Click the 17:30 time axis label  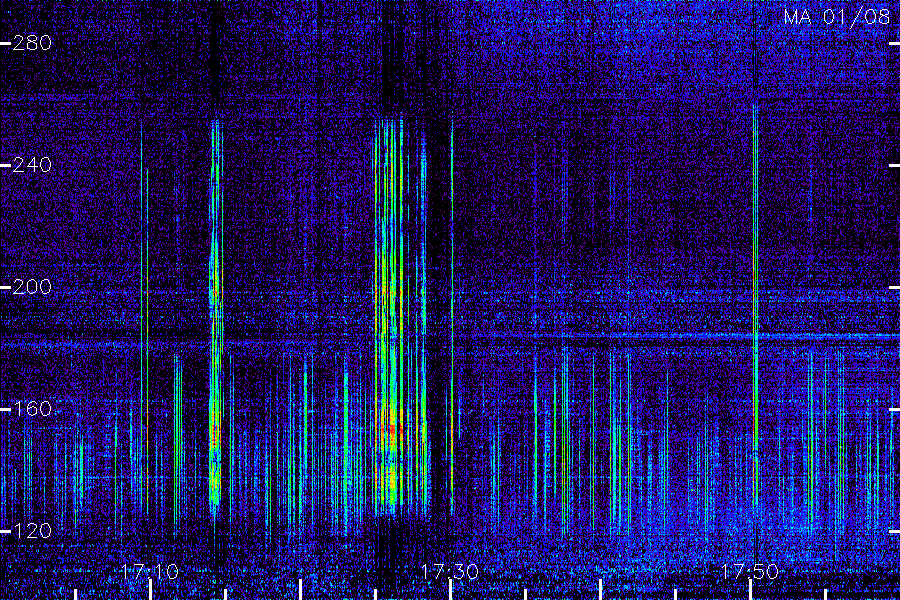pyautogui.click(x=450, y=571)
